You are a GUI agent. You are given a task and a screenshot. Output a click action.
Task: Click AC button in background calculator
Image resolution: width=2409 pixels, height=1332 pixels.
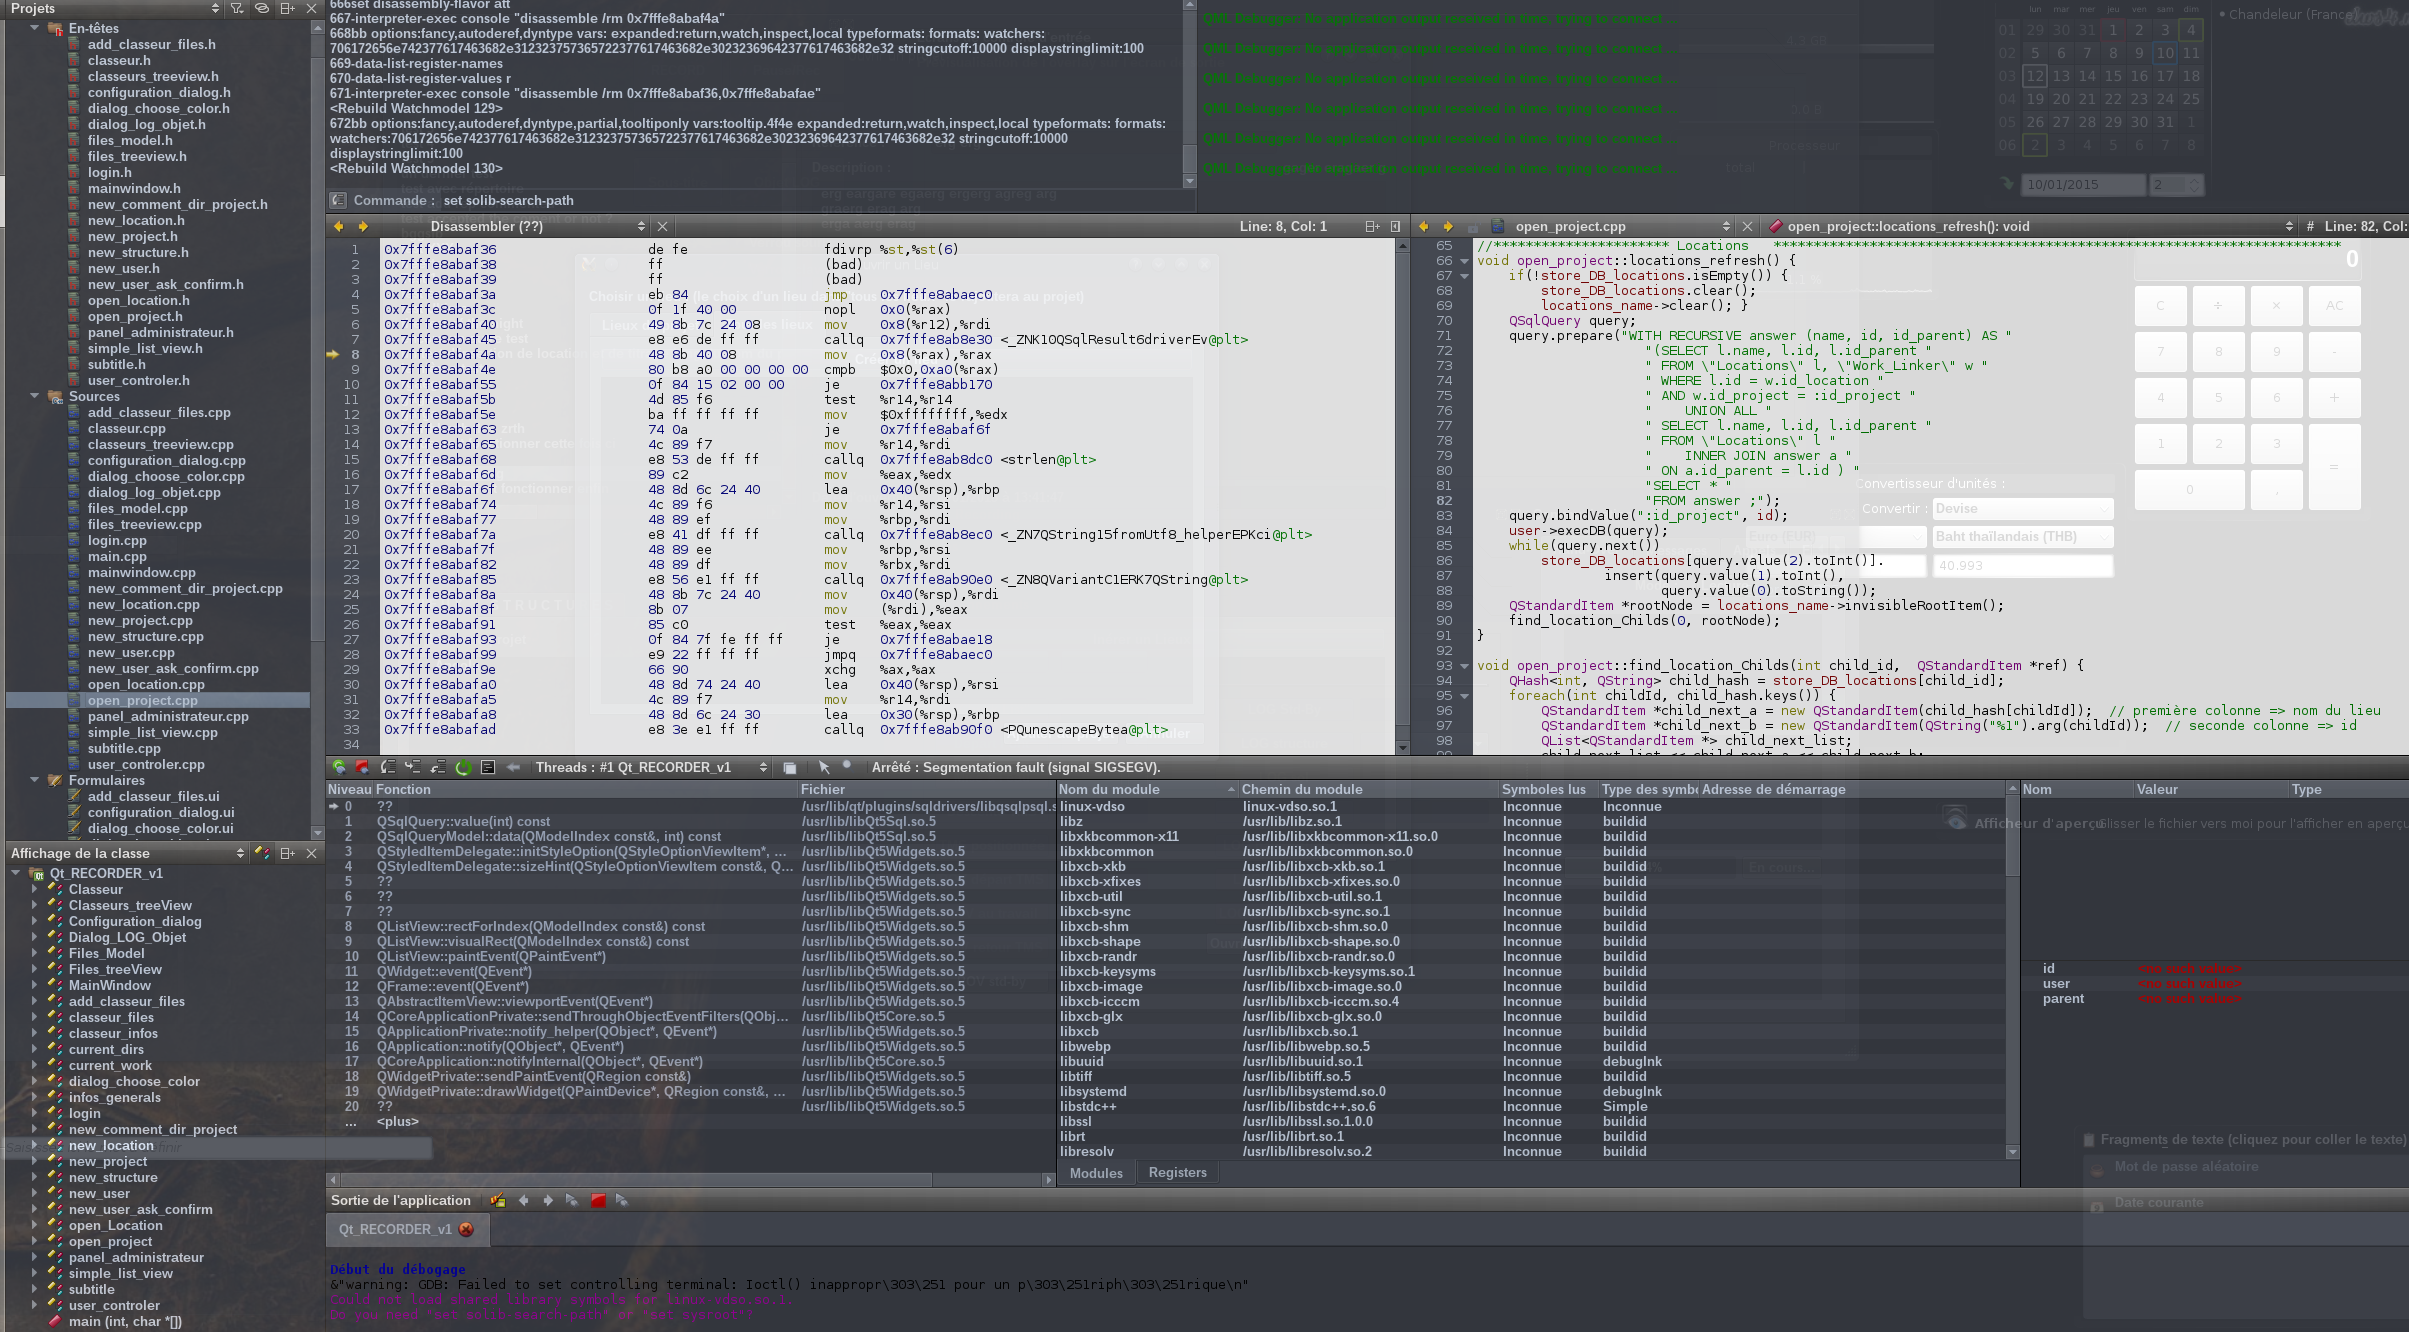tap(2334, 305)
